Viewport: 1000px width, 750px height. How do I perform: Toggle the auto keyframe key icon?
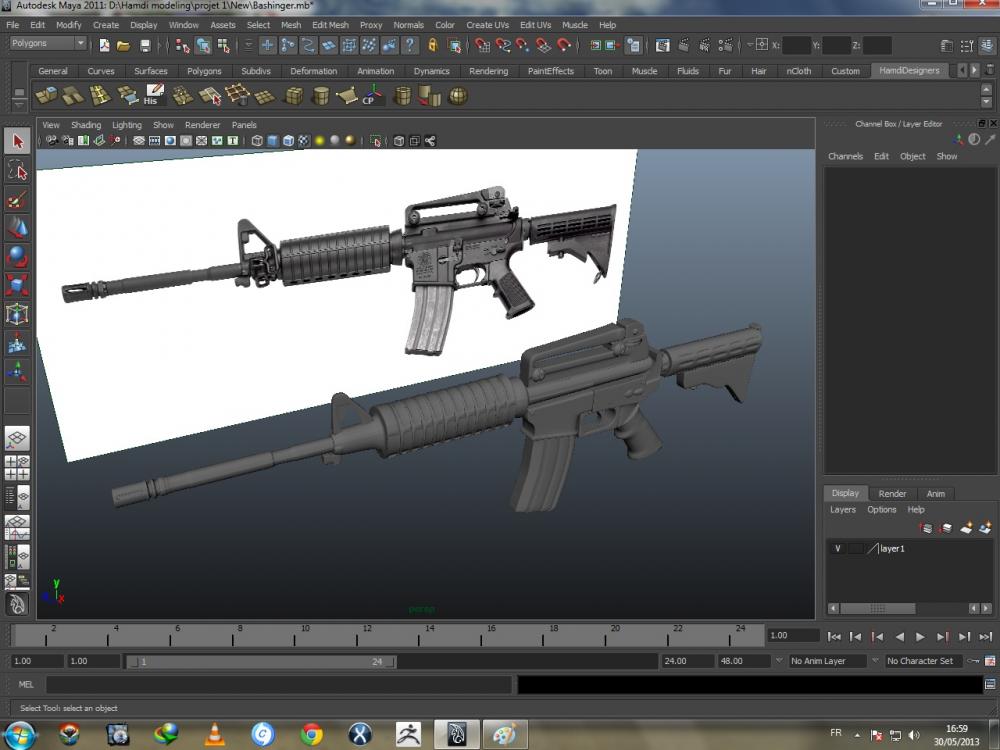973,661
